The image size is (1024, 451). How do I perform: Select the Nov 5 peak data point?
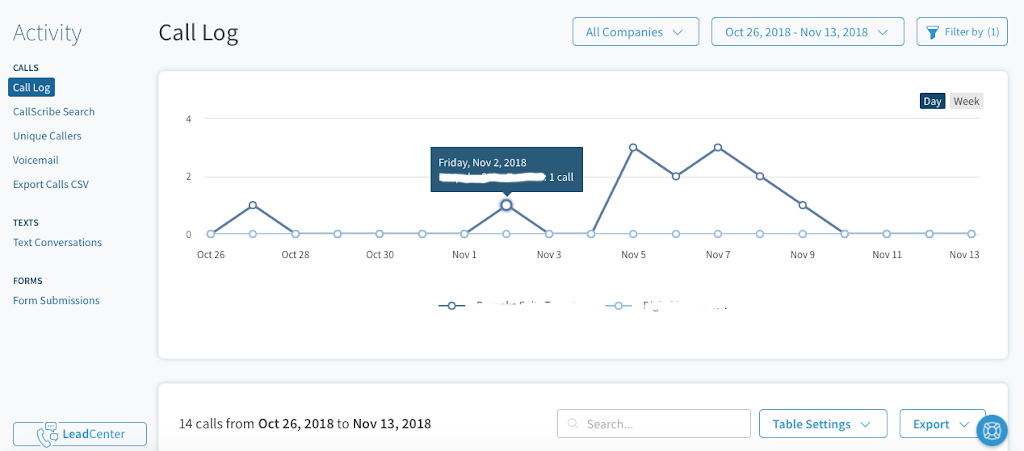click(633, 148)
